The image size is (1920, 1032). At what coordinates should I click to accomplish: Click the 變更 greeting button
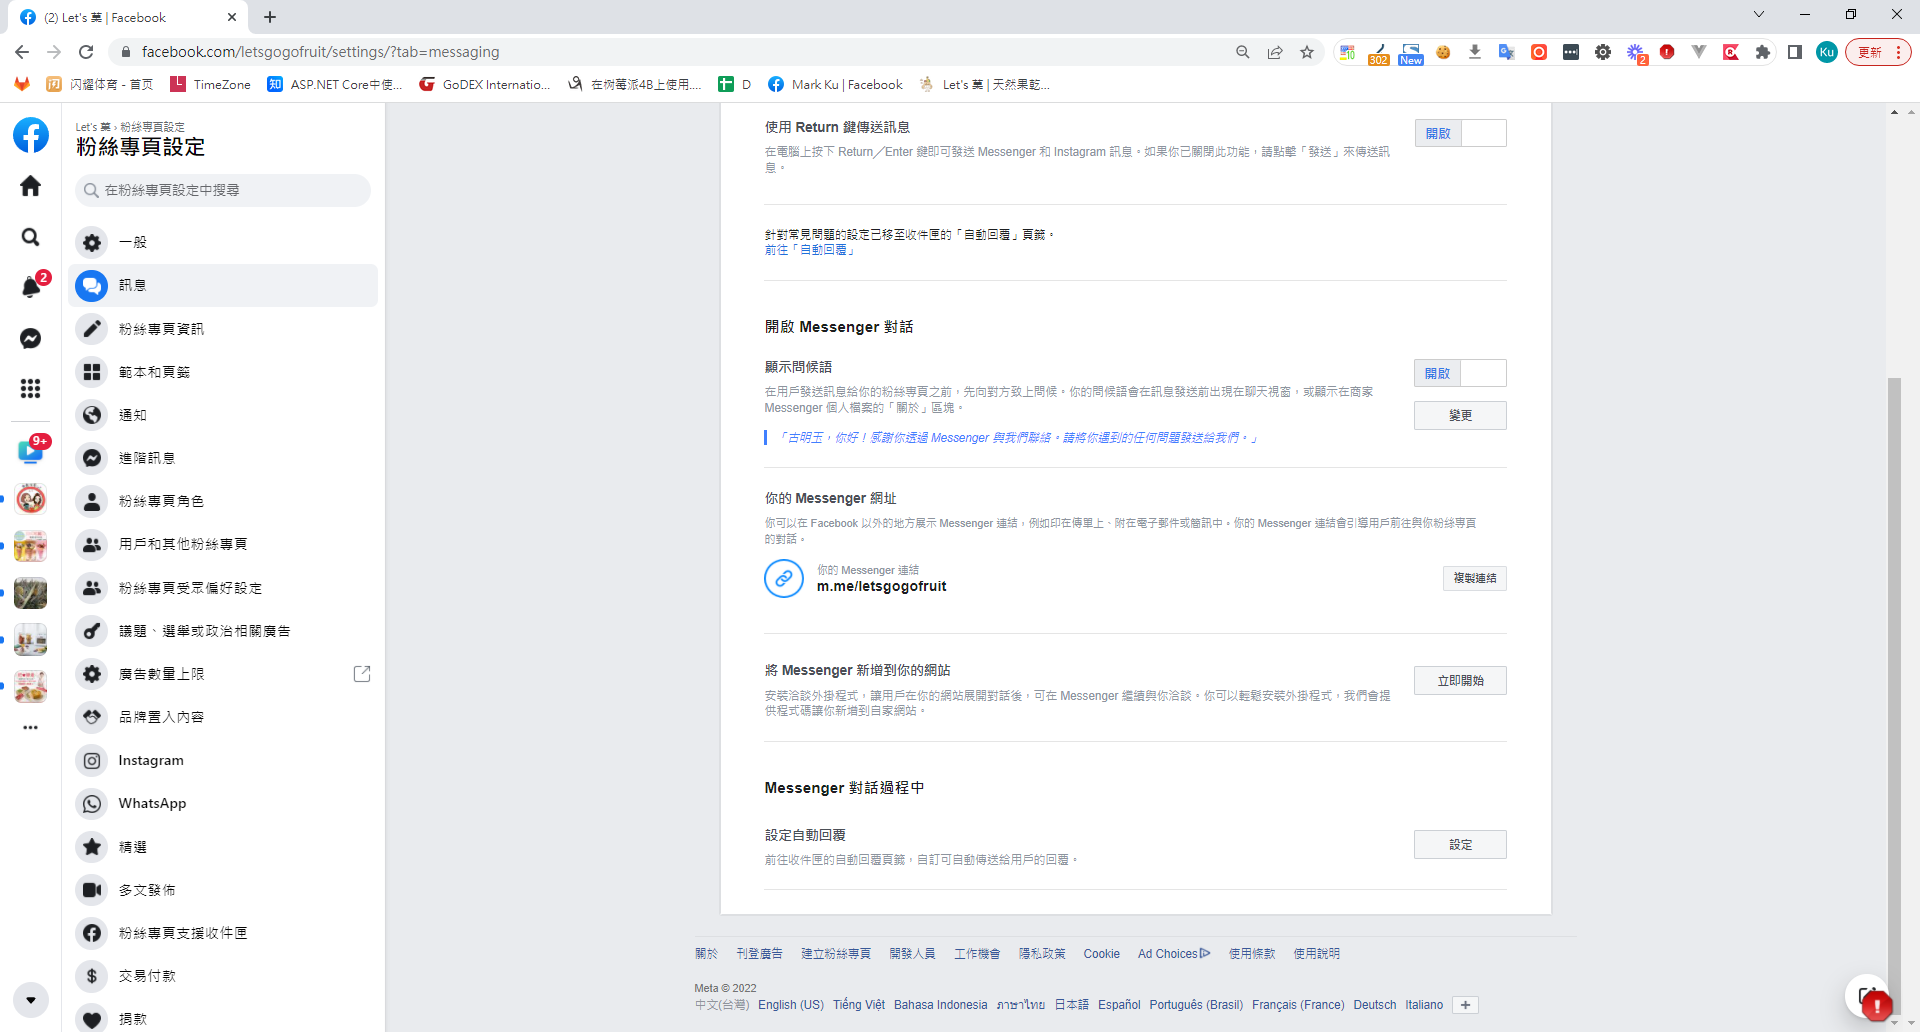(1460, 415)
